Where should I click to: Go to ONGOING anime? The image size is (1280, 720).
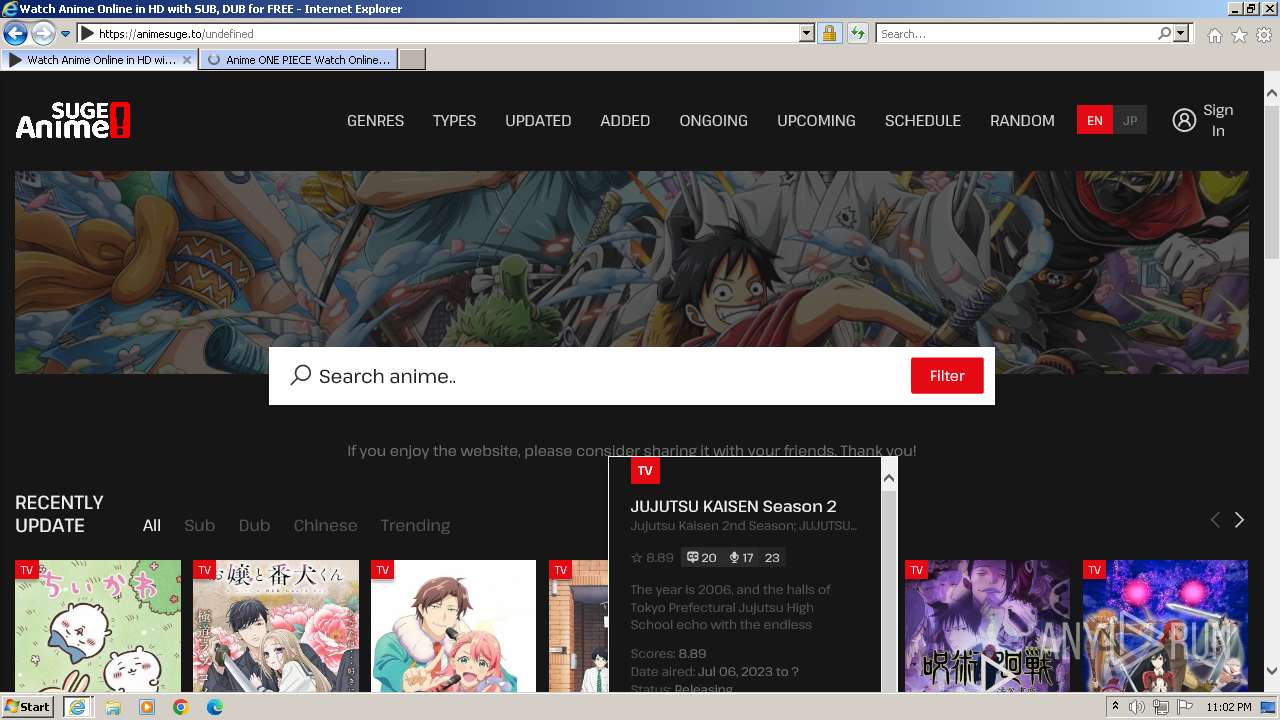pyautogui.click(x=713, y=120)
